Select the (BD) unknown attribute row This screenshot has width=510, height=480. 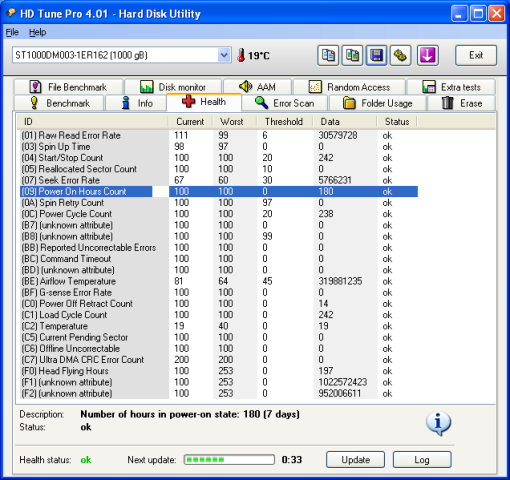point(219,270)
